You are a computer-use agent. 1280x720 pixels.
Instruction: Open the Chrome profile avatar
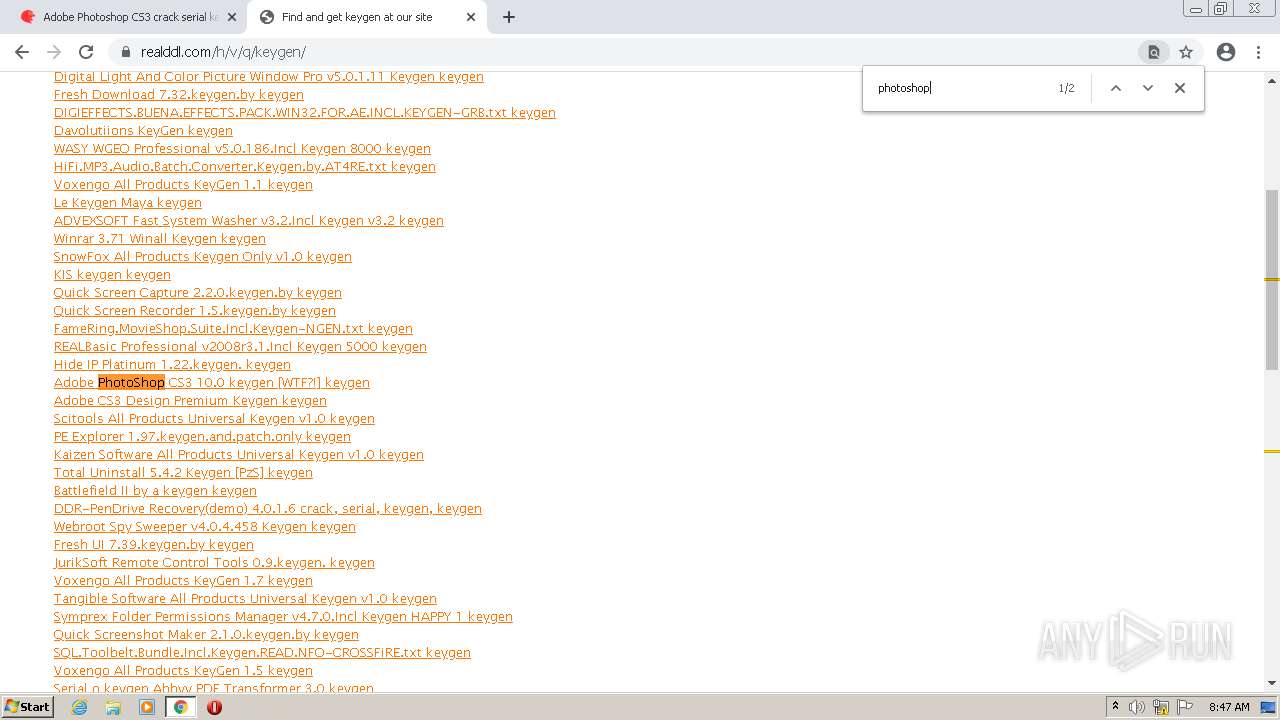click(x=1226, y=52)
